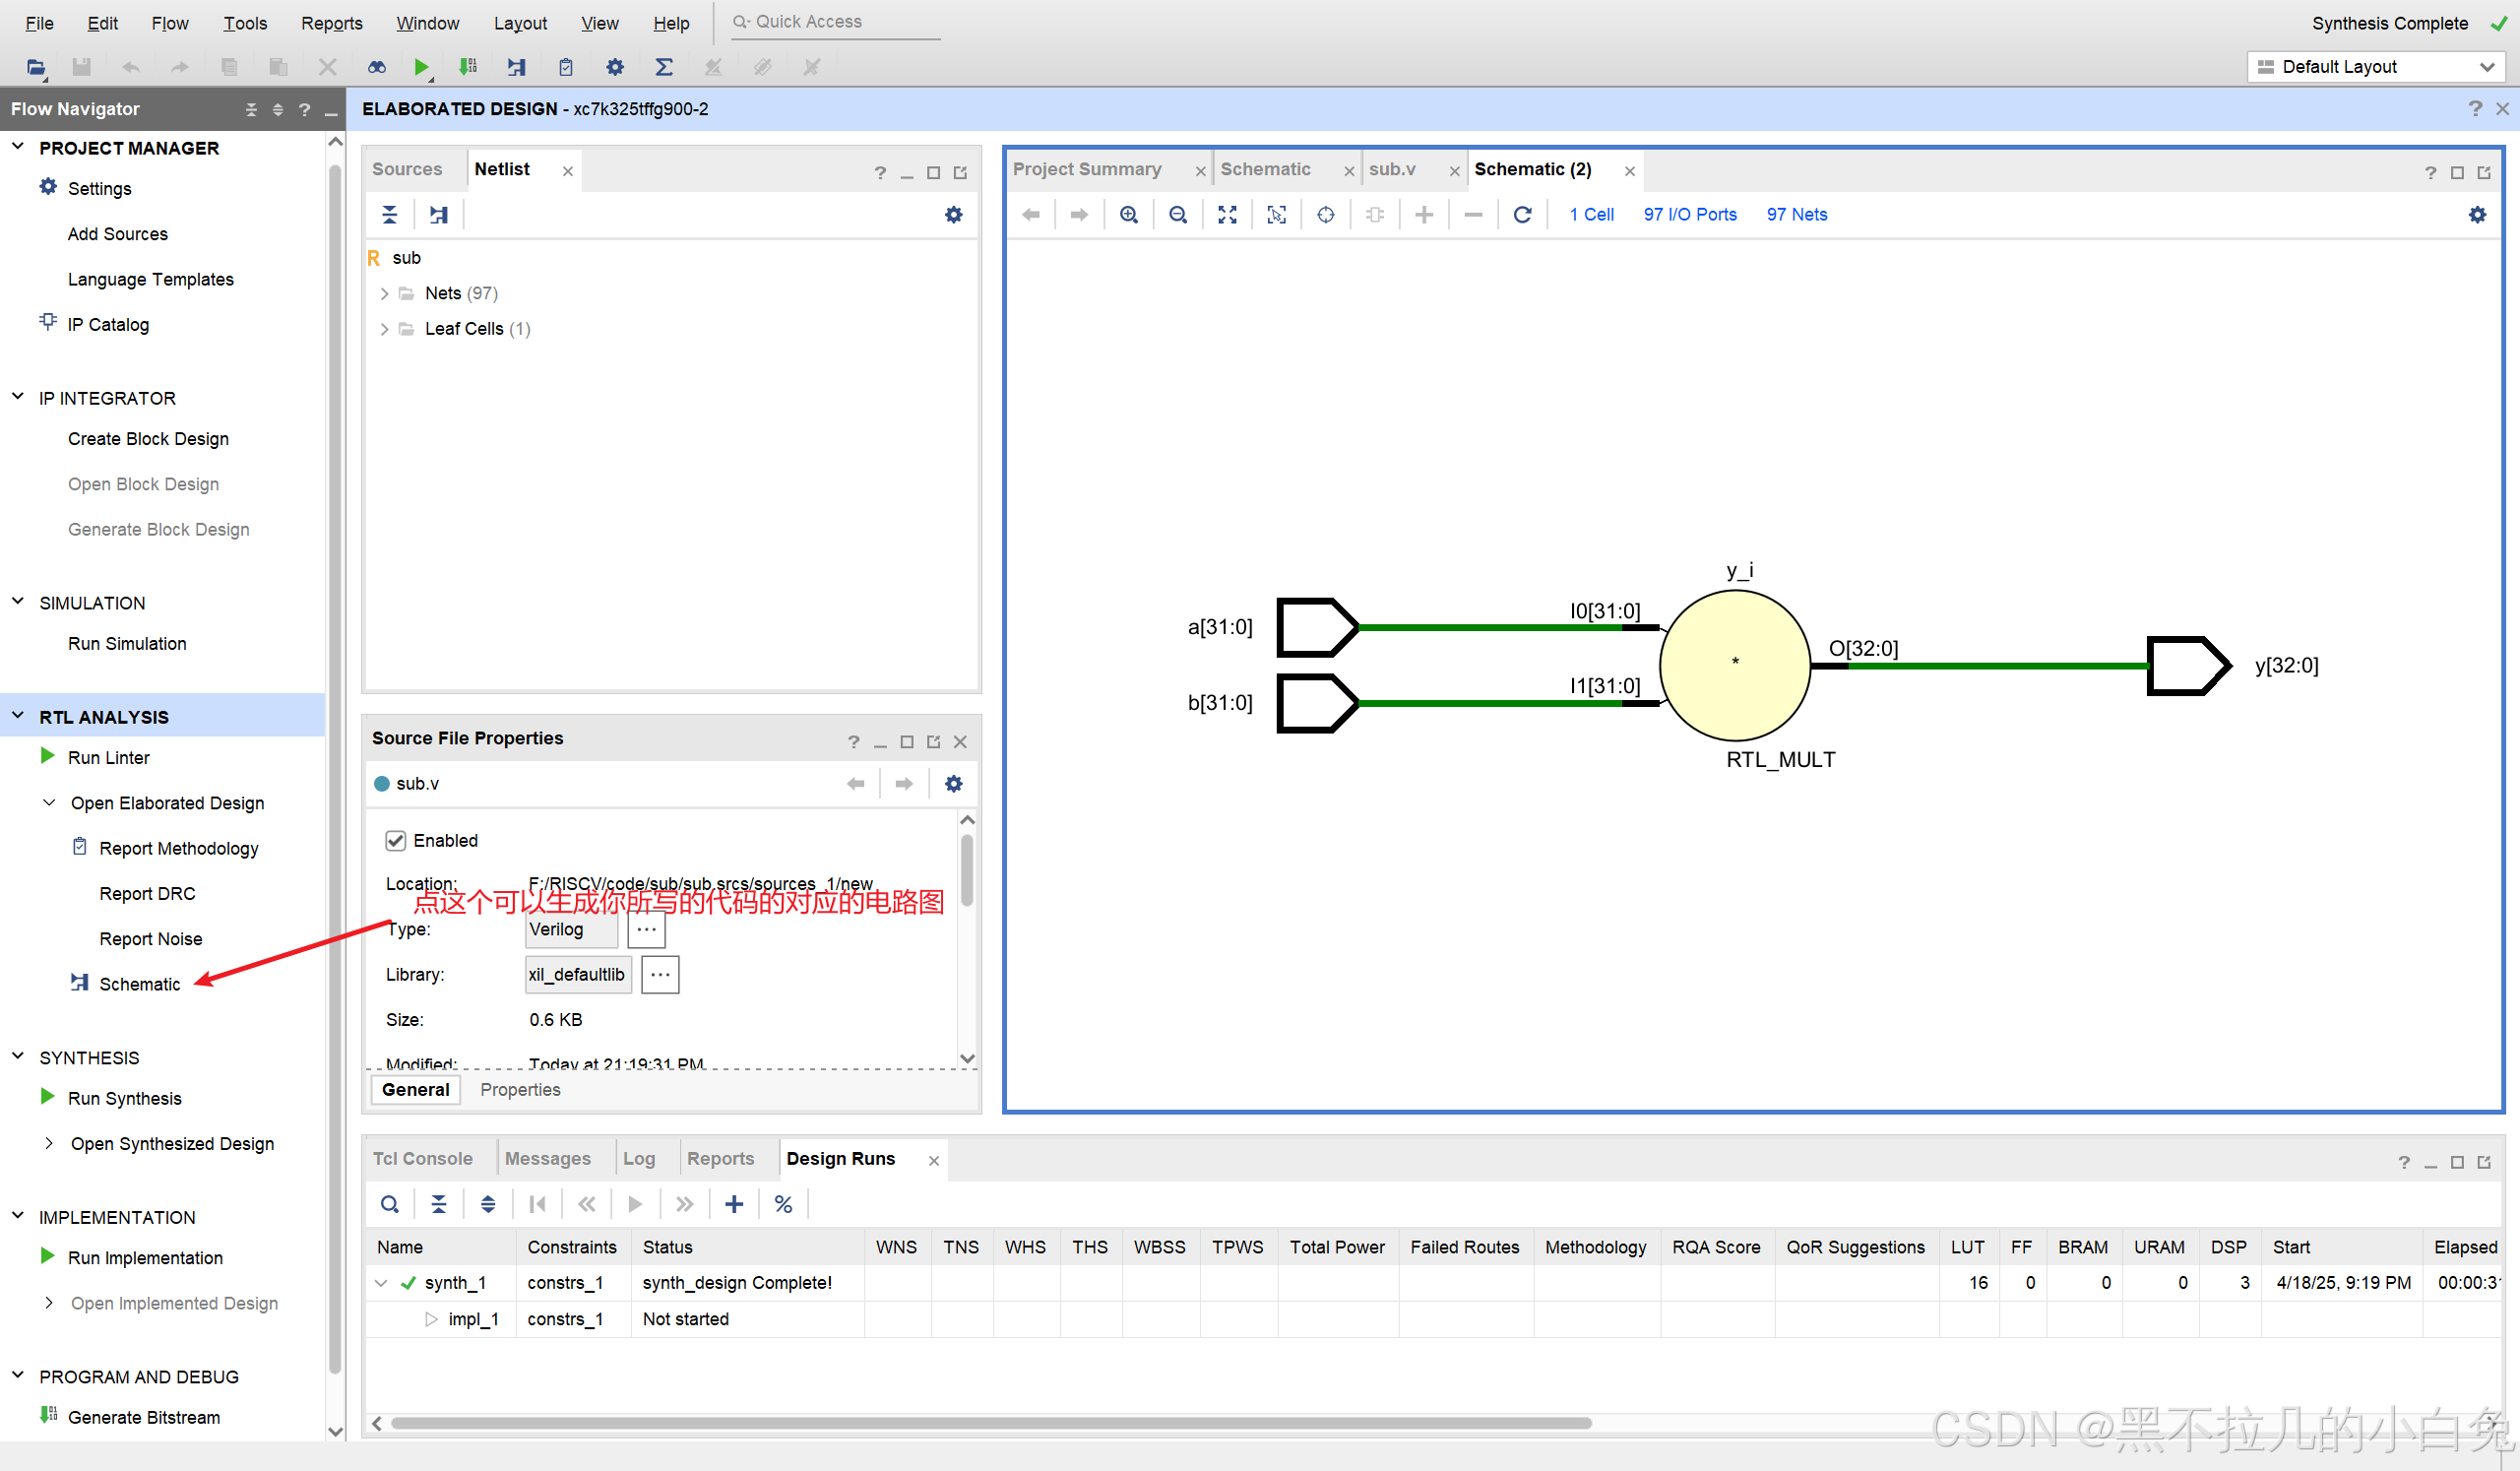2520x1471 pixels.
Task: Open Schematic under RTL Analysis
Action: (139, 984)
